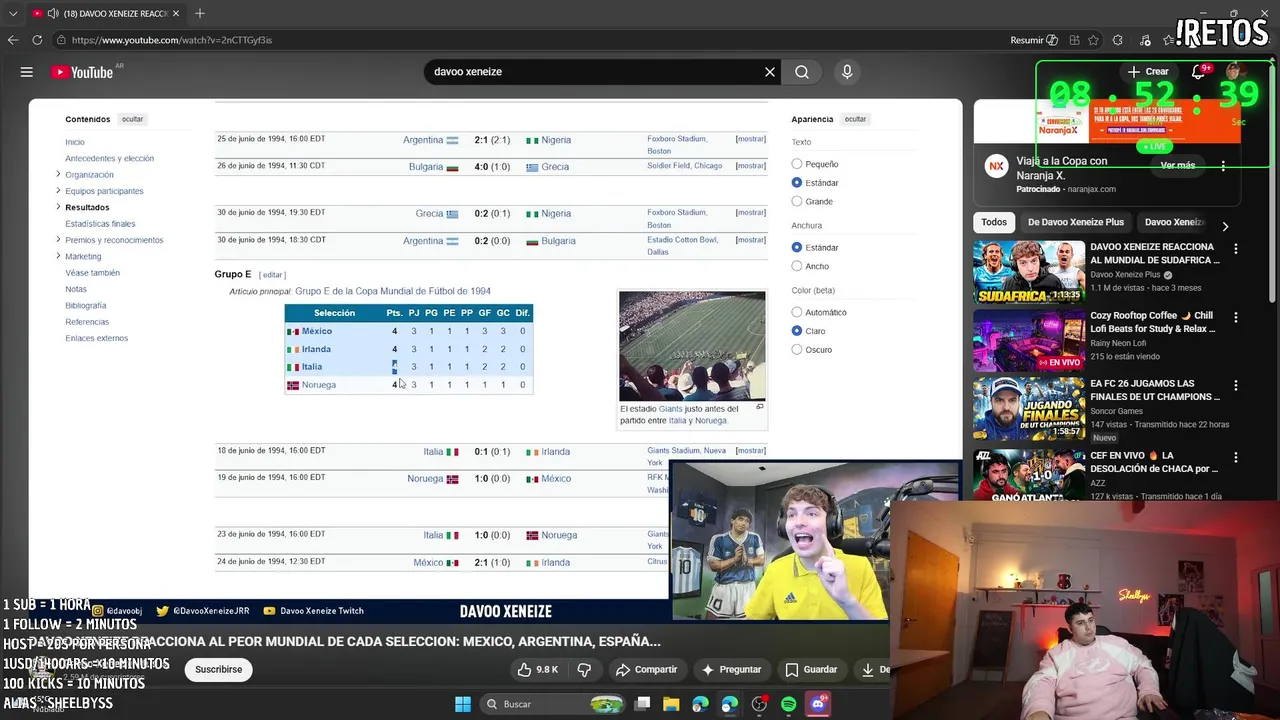Clear the search box with the X
The height and width of the screenshot is (720, 1280).
[x=770, y=72]
